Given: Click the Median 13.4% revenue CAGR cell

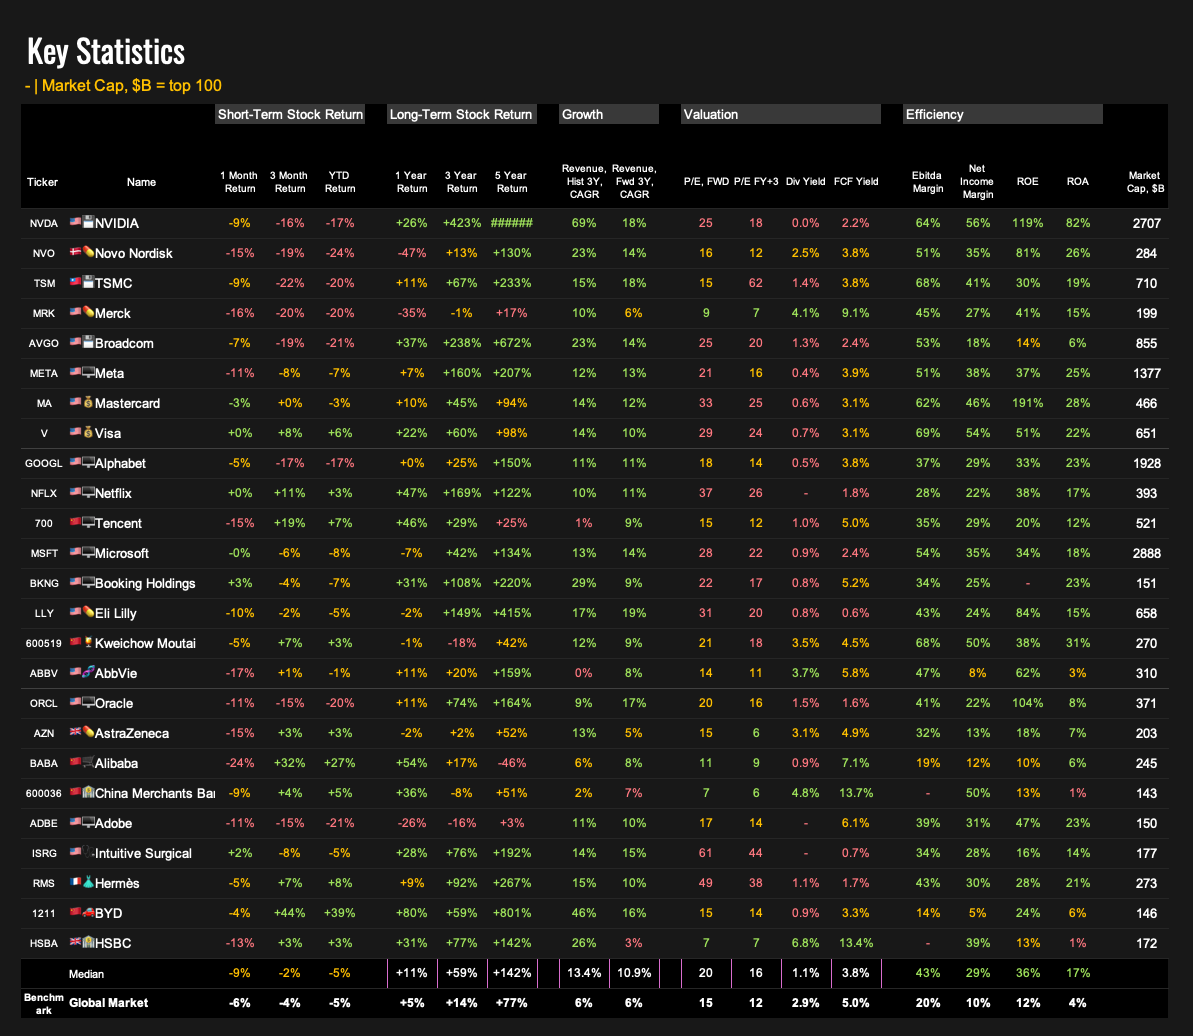Looking at the screenshot, I should (584, 973).
